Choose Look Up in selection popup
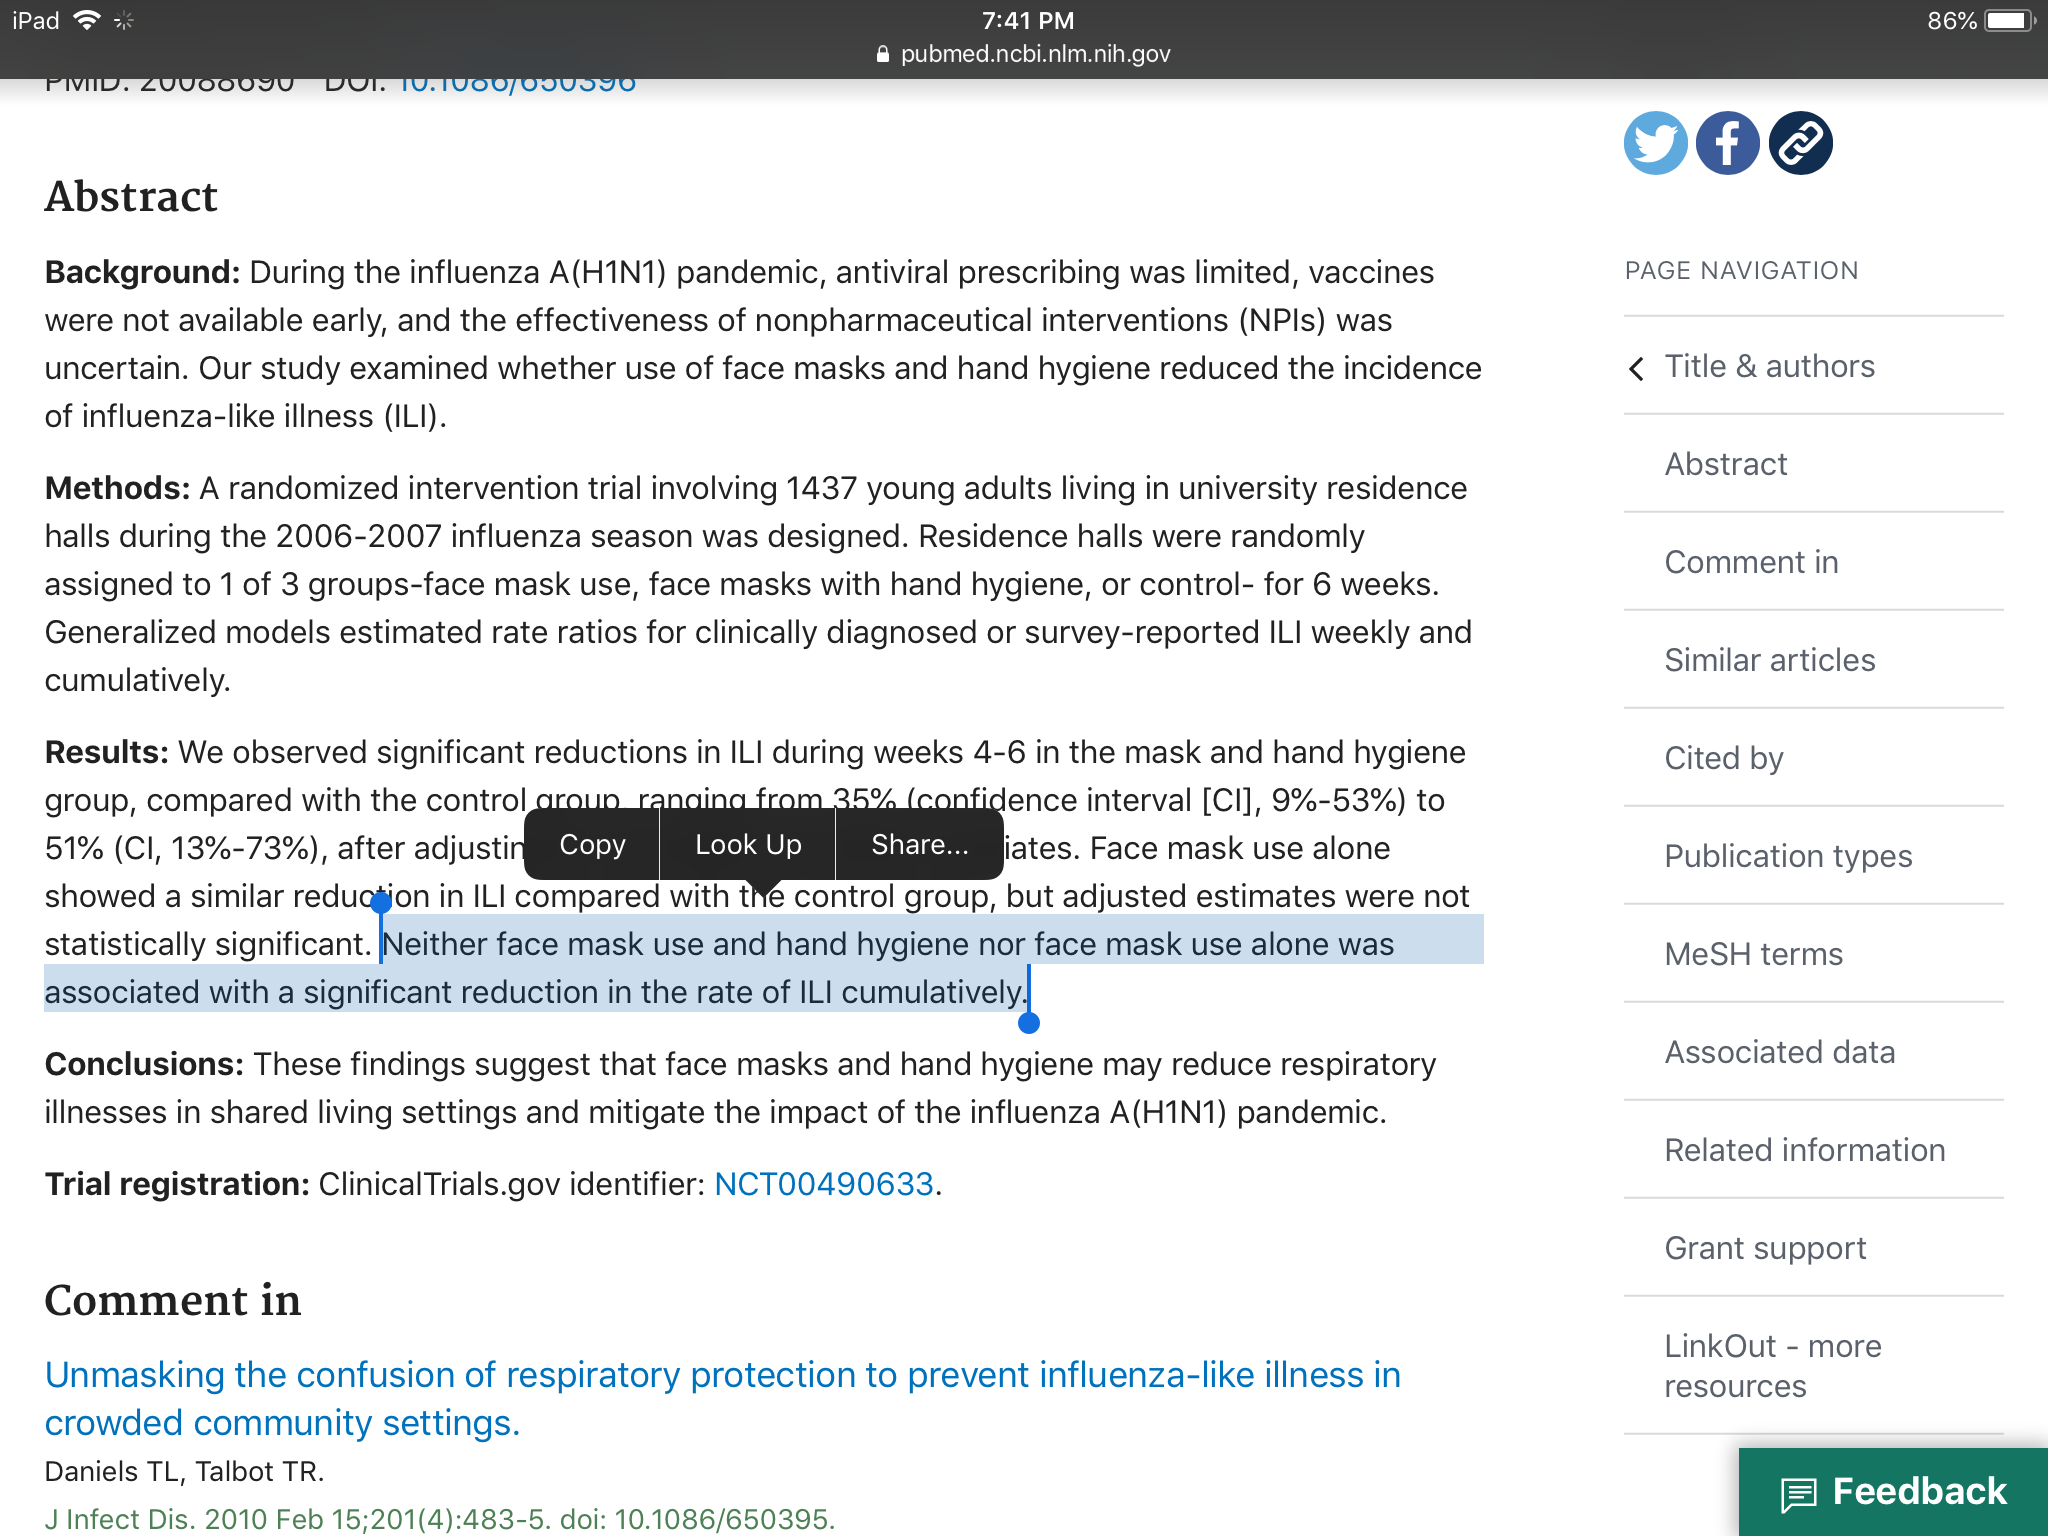The width and height of the screenshot is (2048, 1536). point(748,845)
